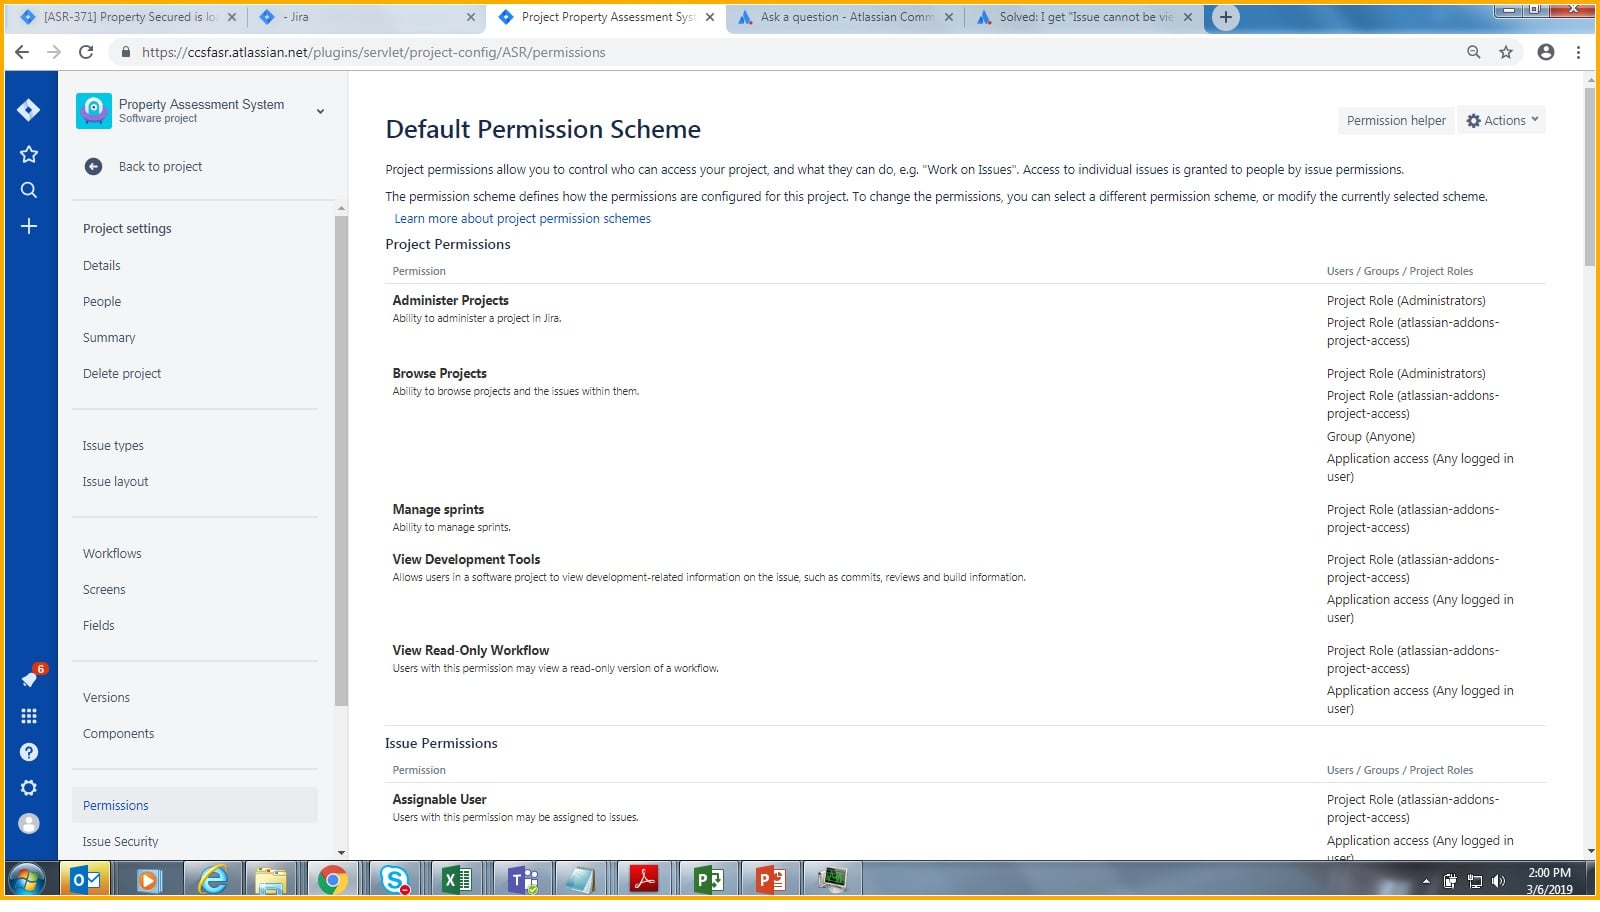Click the sidebar scroll down arrow
1600x912 pixels.
341,853
